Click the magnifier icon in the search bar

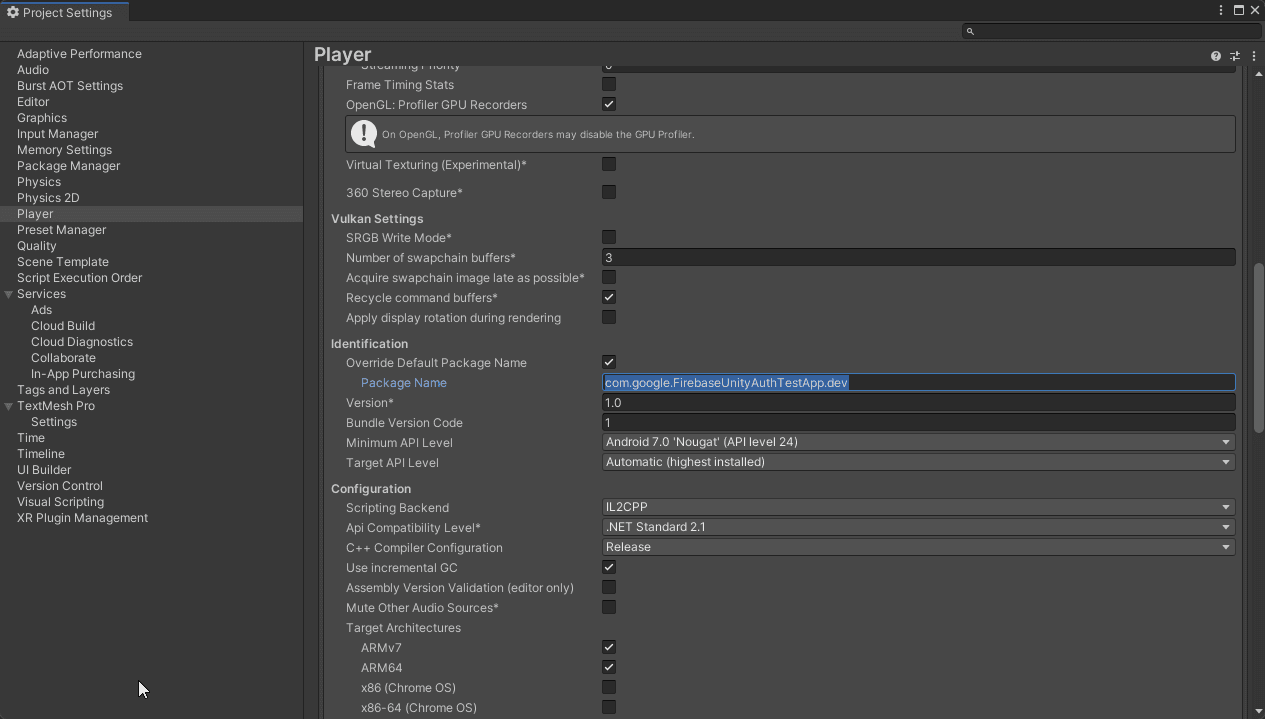point(969,31)
